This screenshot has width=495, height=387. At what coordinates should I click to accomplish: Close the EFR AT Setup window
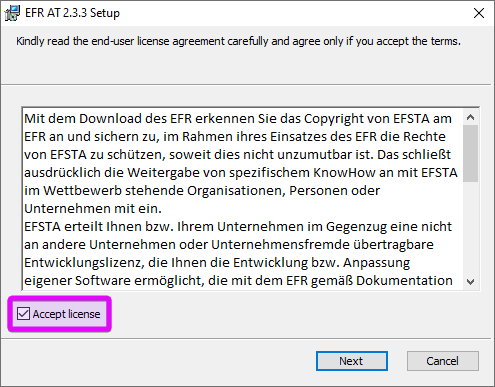click(x=479, y=13)
